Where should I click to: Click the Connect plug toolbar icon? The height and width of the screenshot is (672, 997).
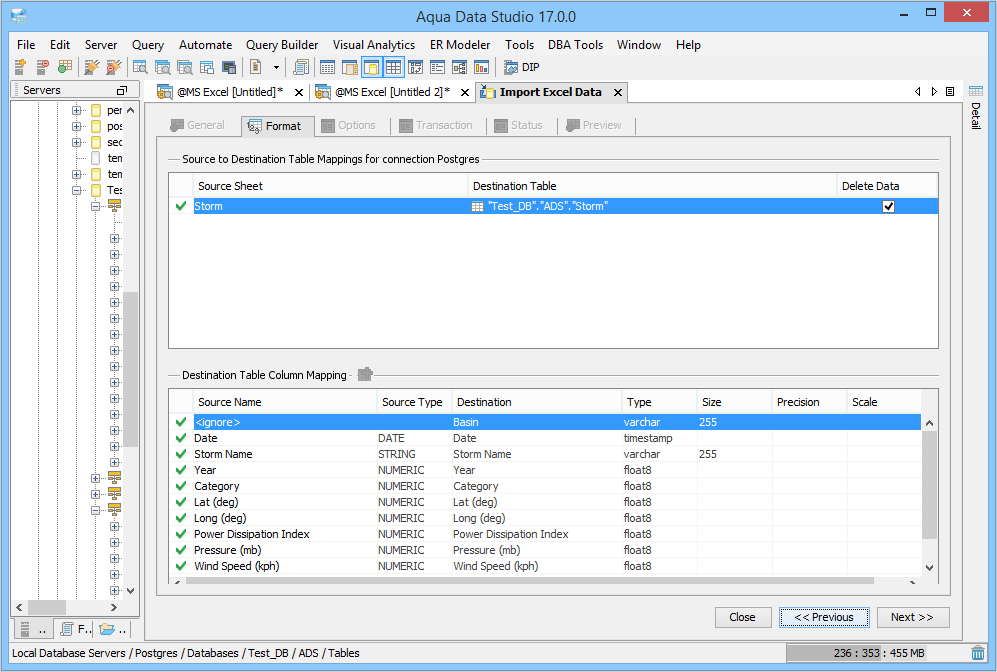pyautogui.click(x=92, y=67)
